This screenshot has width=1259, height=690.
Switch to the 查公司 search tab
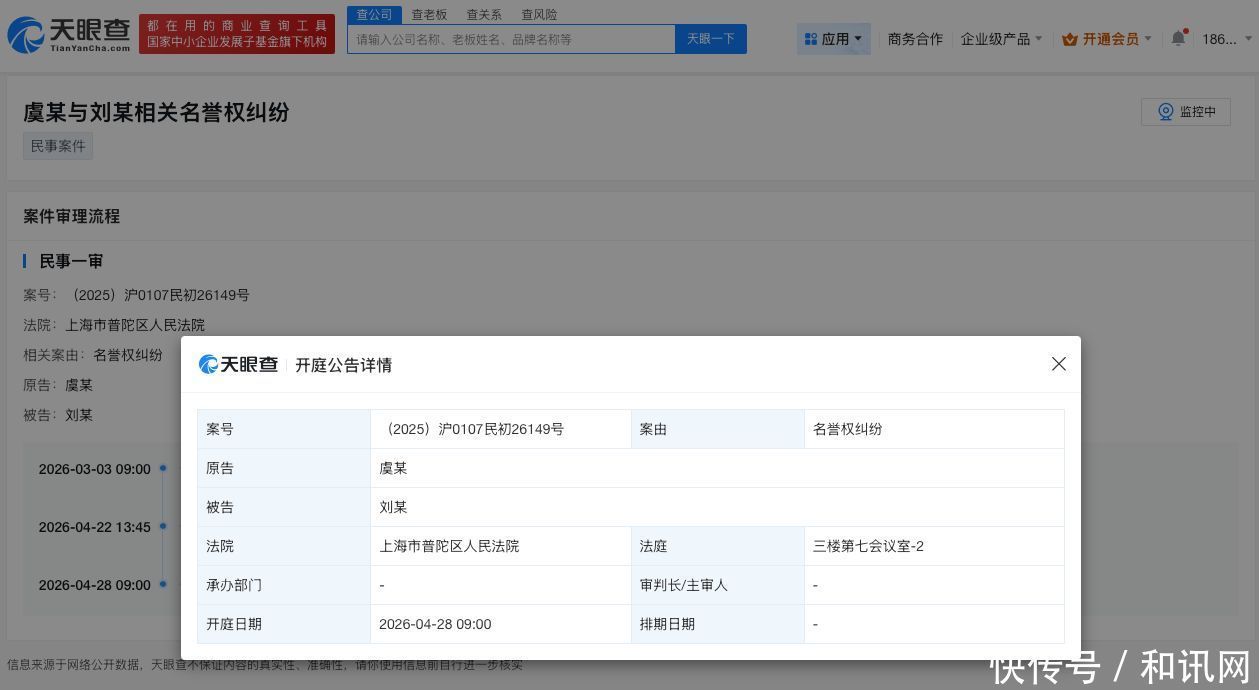click(374, 14)
